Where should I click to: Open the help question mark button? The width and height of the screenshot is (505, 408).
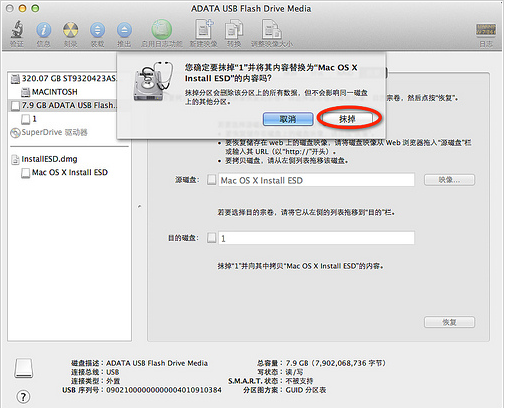pyautogui.click(x=23, y=397)
